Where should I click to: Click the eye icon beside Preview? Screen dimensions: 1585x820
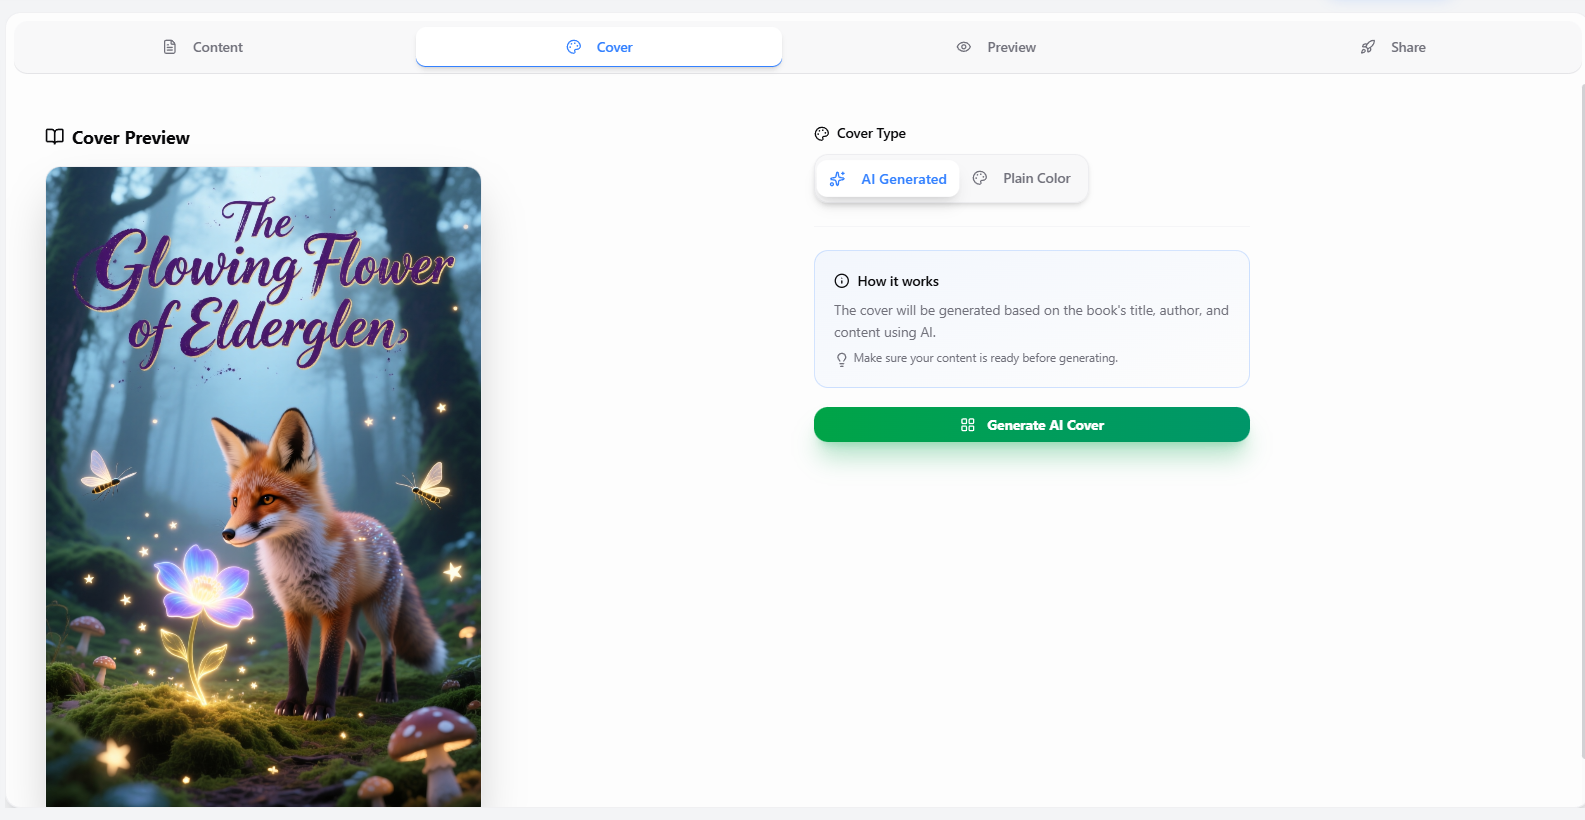pos(964,47)
